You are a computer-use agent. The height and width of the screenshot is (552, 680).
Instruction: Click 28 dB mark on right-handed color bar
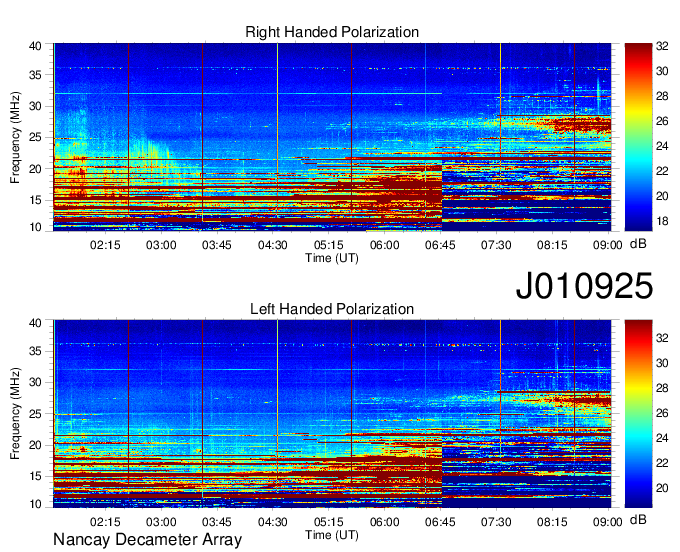(662, 96)
